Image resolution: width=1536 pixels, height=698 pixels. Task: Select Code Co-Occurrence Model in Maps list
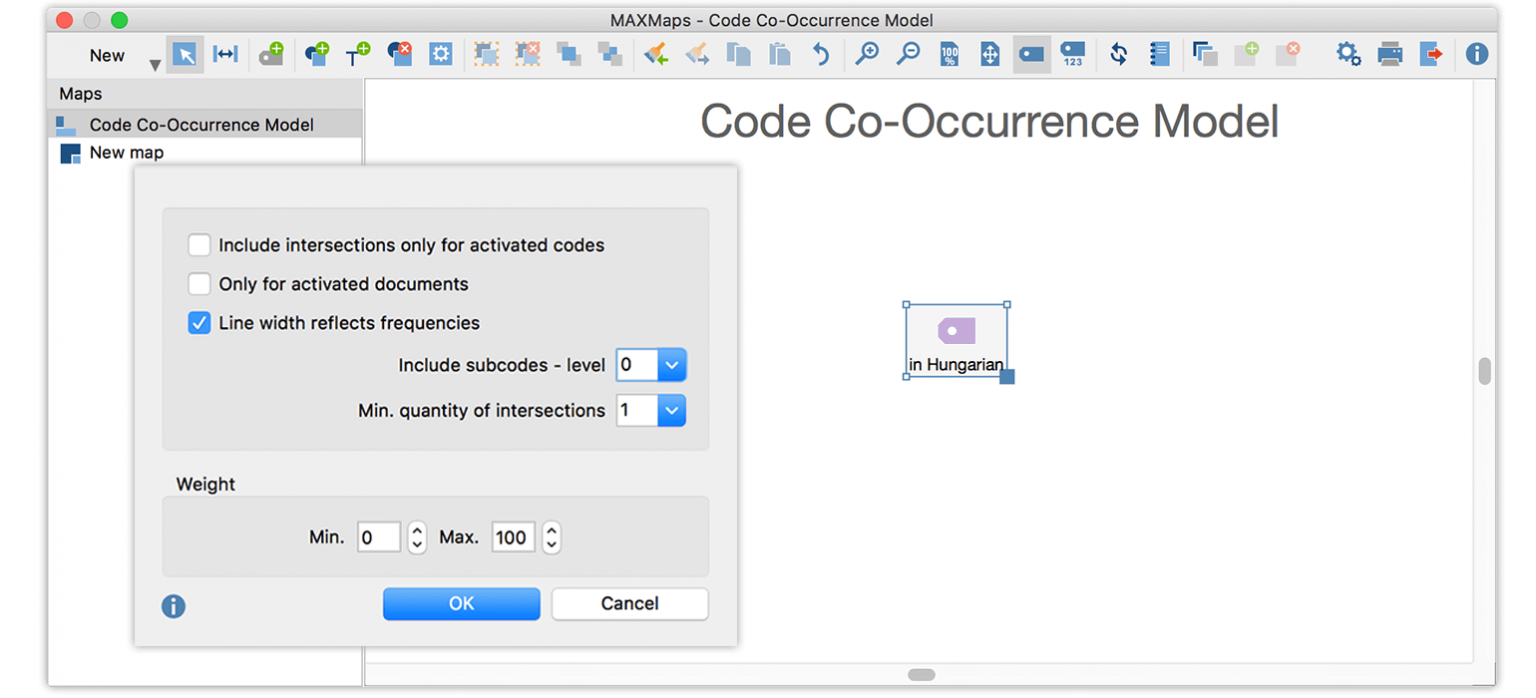(x=205, y=125)
